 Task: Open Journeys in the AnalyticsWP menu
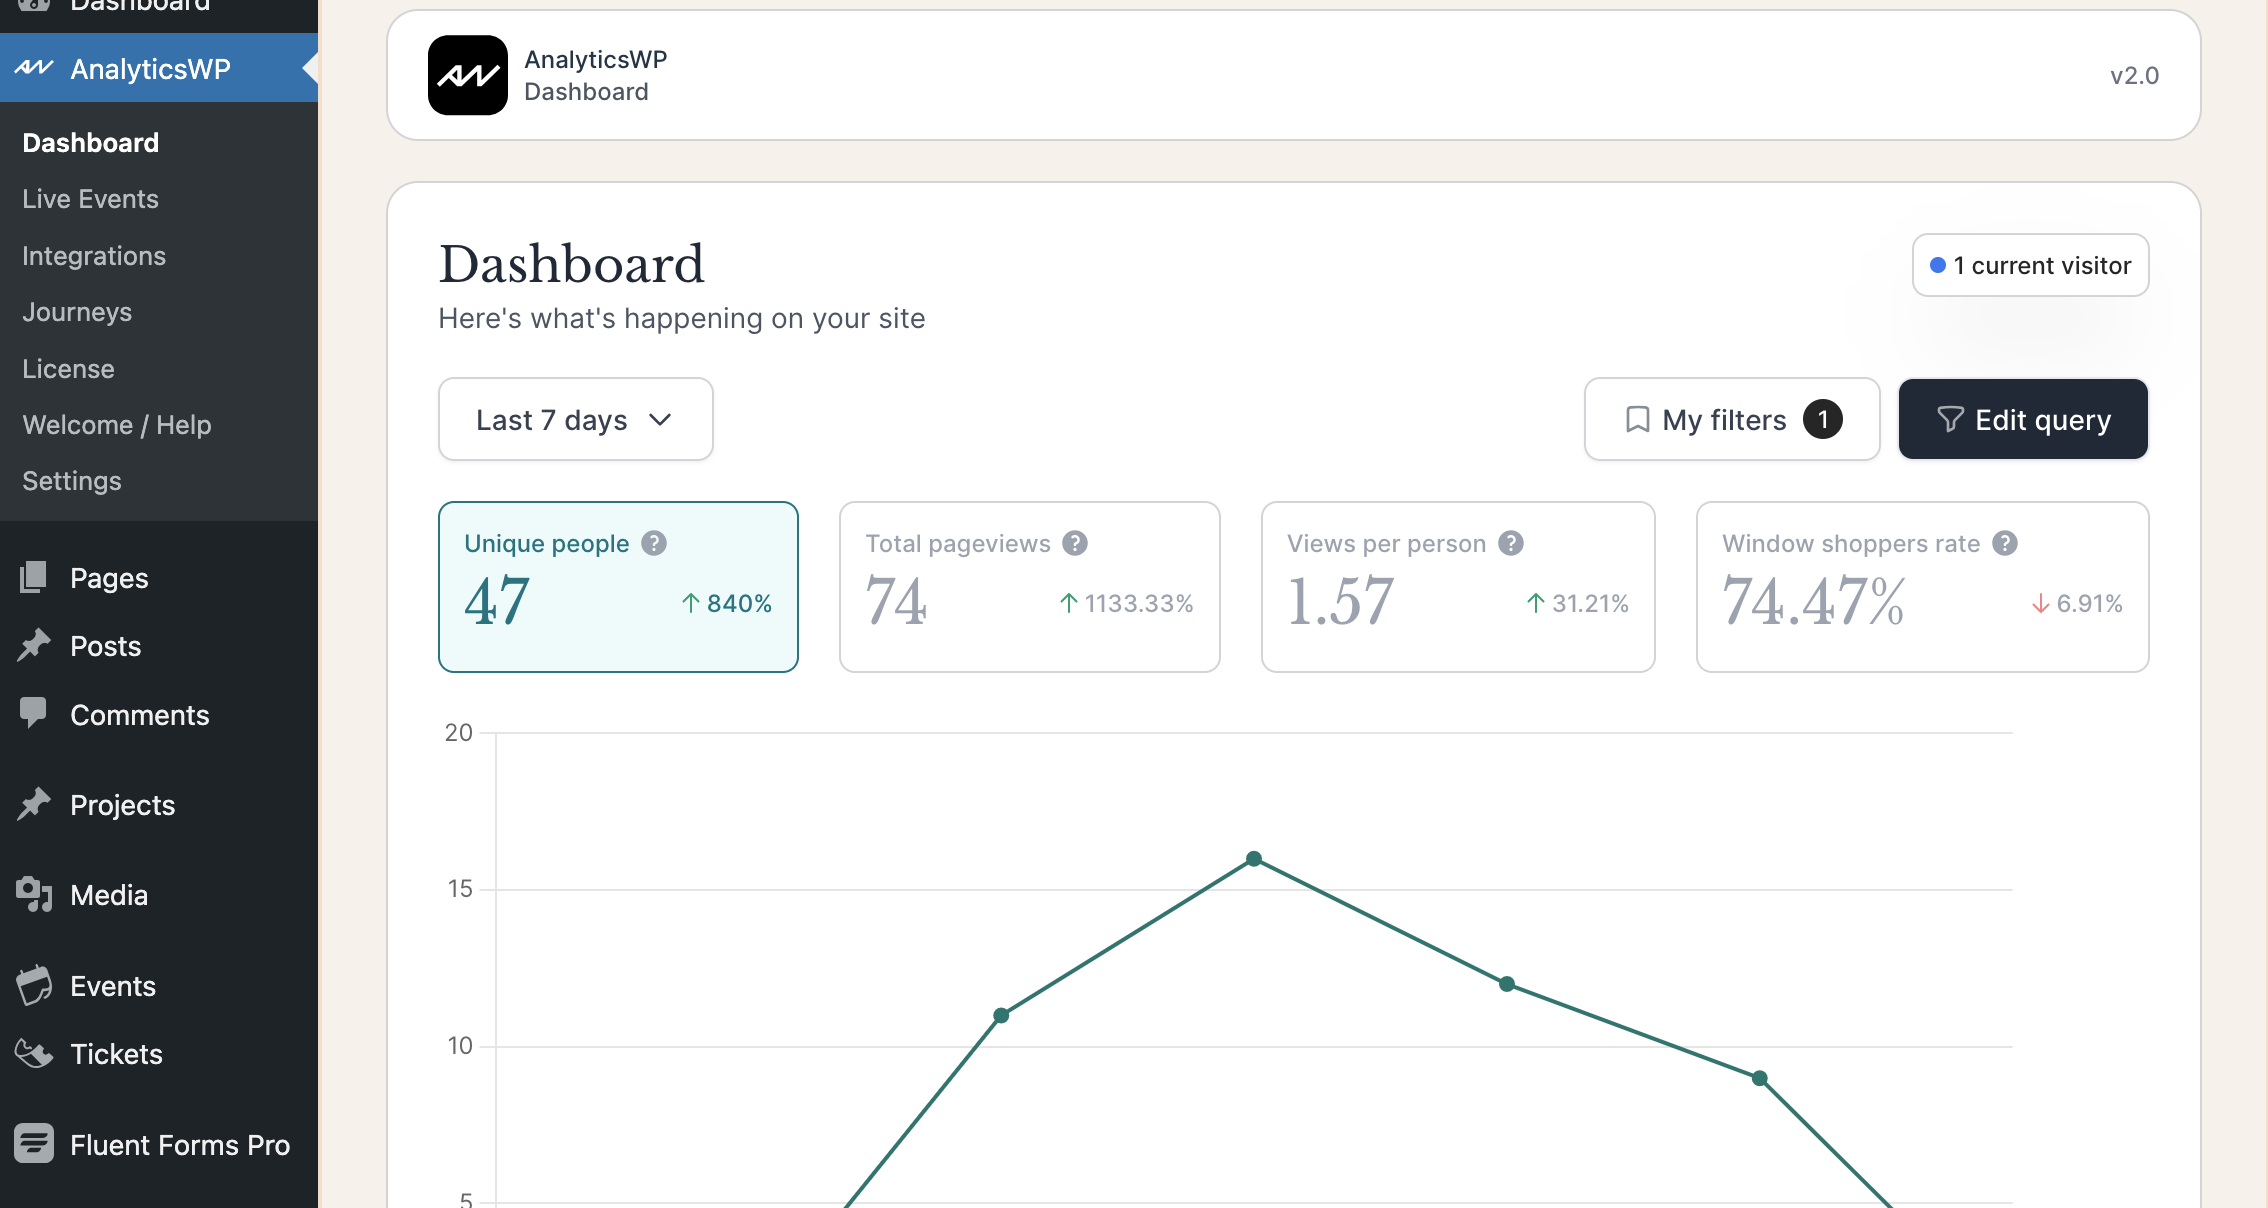[x=77, y=312]
